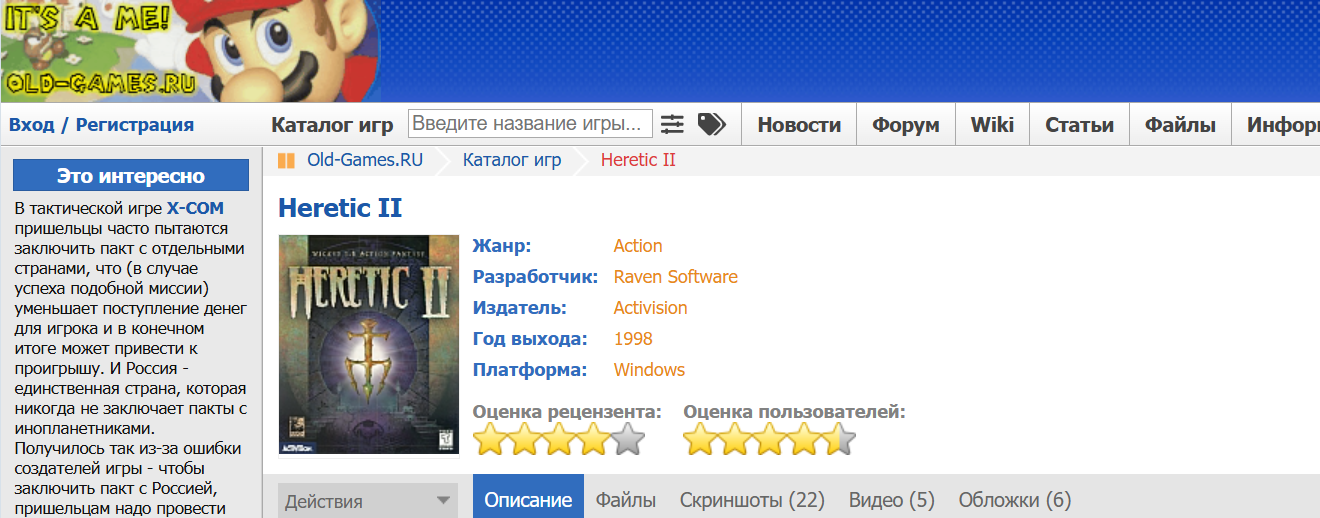Open the Видео (5) tab
1320x518 pixels.
pyautogui.click(x=892, y=500)
